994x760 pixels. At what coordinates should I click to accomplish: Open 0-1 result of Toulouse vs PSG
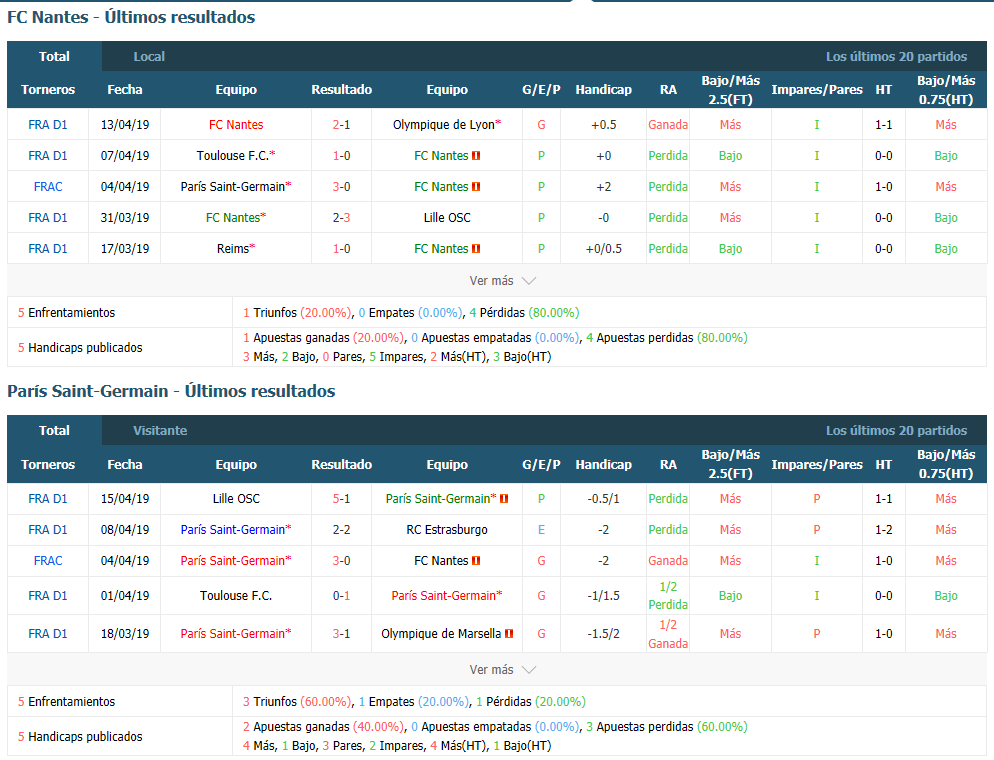tap(341, 596)
